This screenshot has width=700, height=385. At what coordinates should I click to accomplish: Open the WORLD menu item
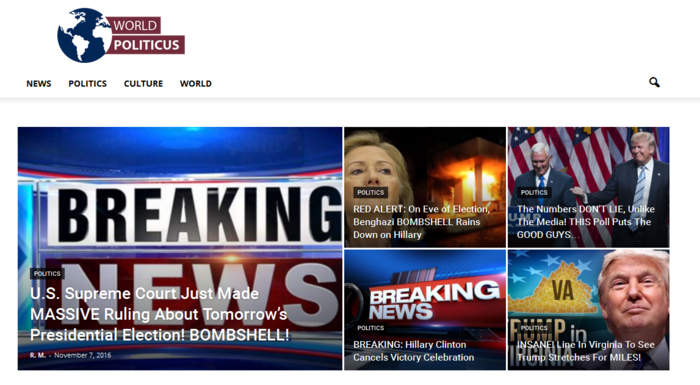tap(196, 84)
